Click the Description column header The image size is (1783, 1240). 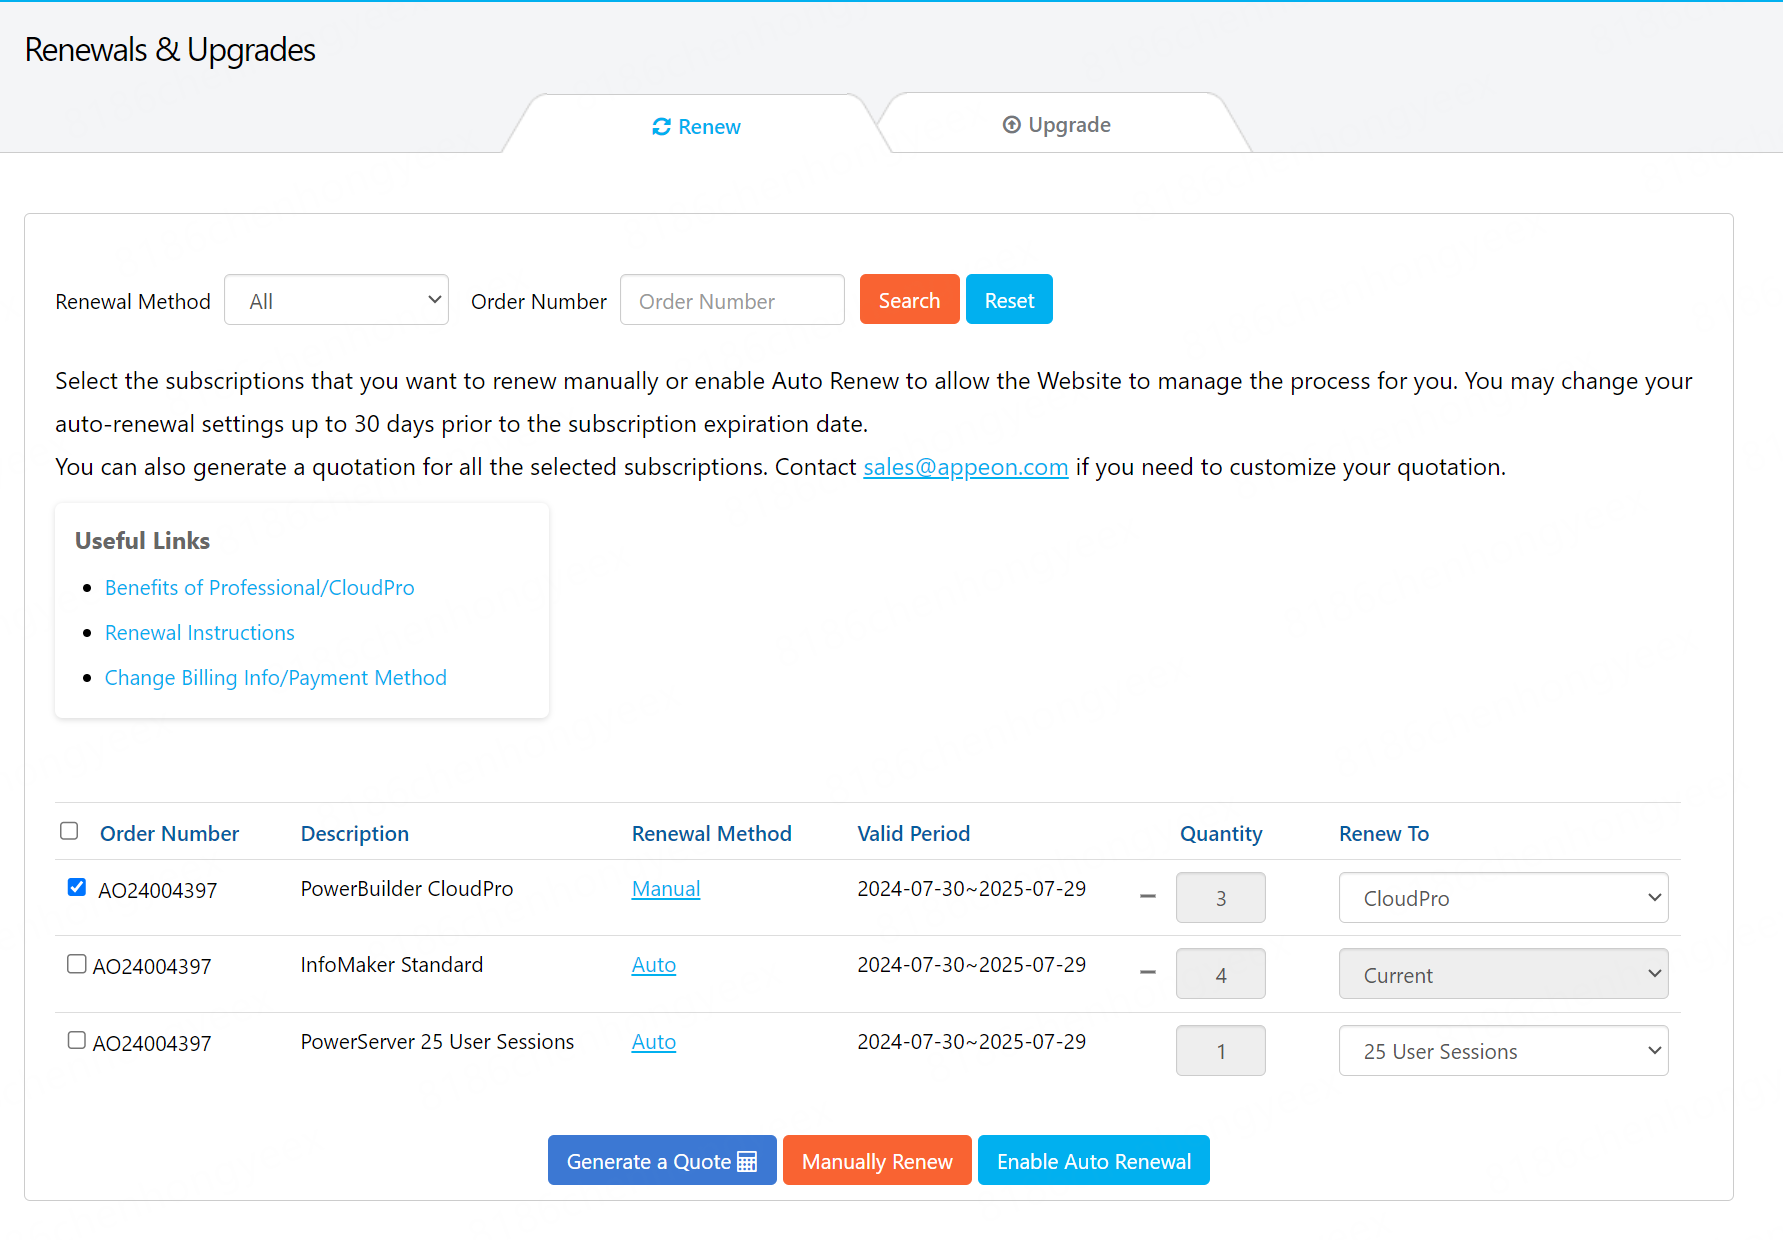[x=355, y=834]
